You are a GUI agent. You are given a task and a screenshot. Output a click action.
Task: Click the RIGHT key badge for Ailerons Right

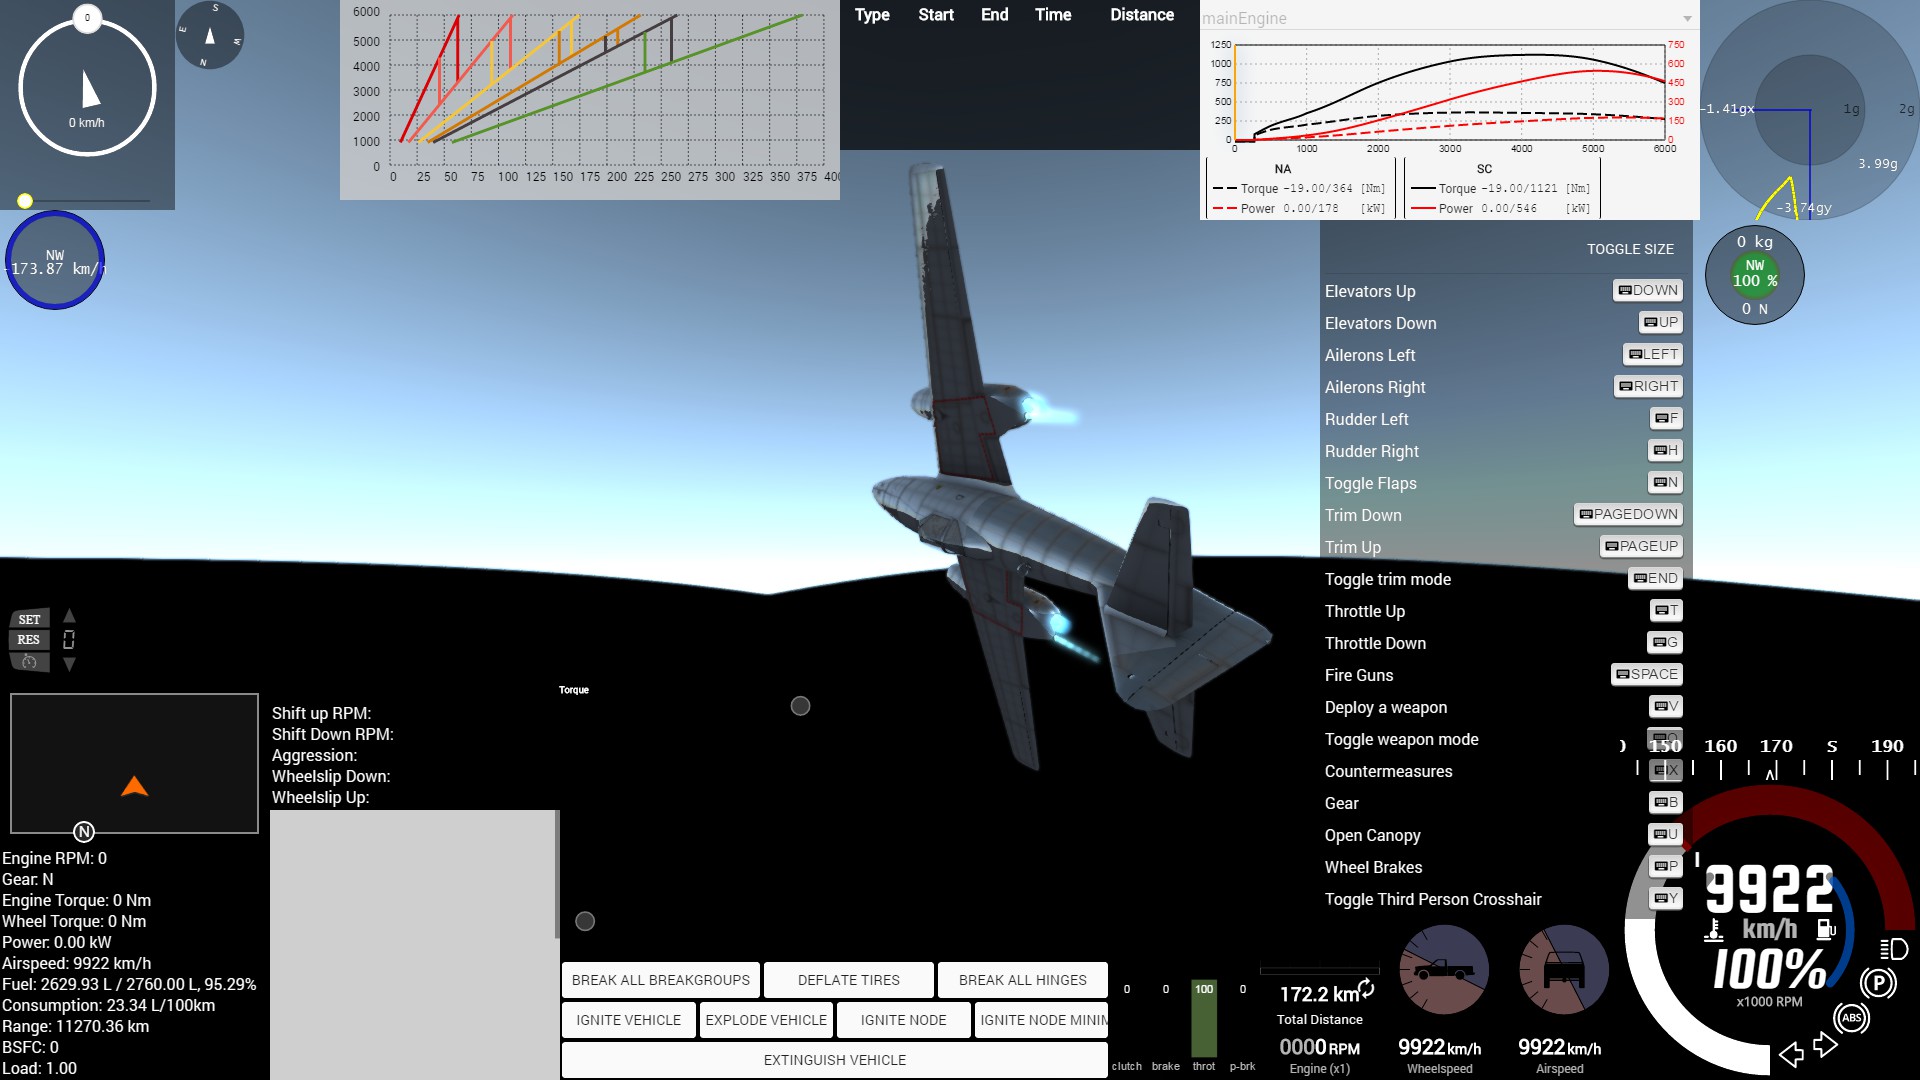point(1648,386)
